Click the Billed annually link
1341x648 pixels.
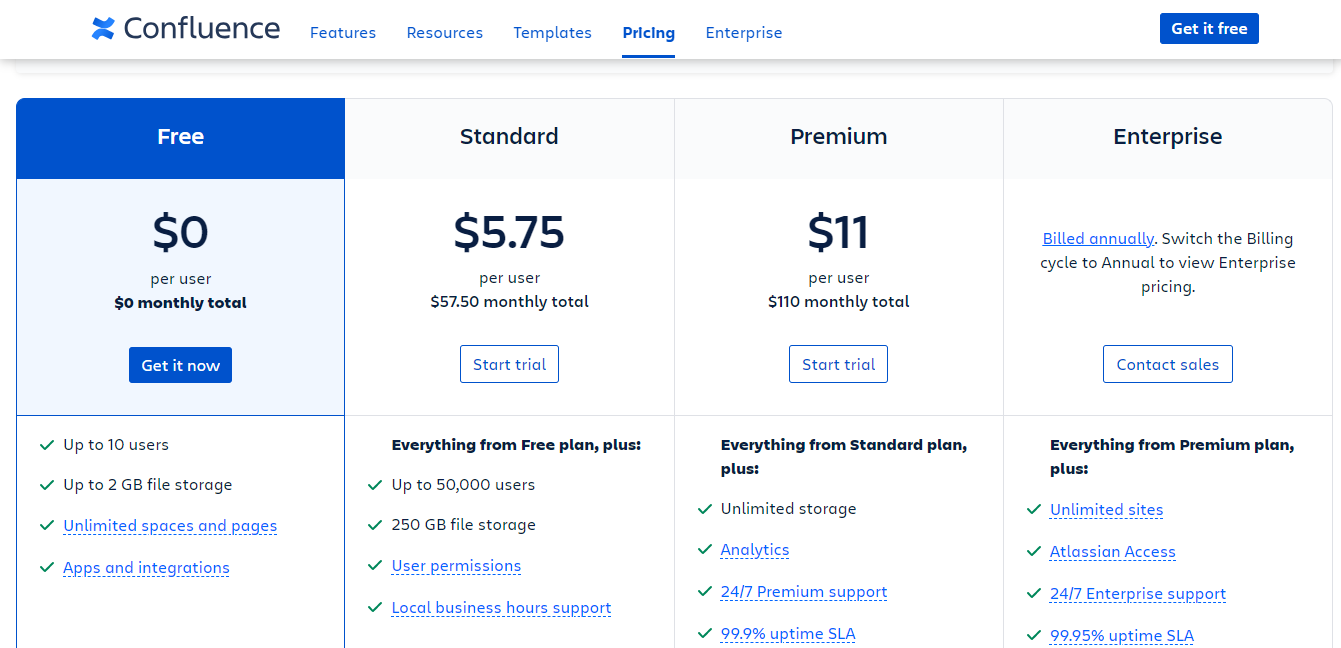pyautogui.click(x=1098, y=239)
